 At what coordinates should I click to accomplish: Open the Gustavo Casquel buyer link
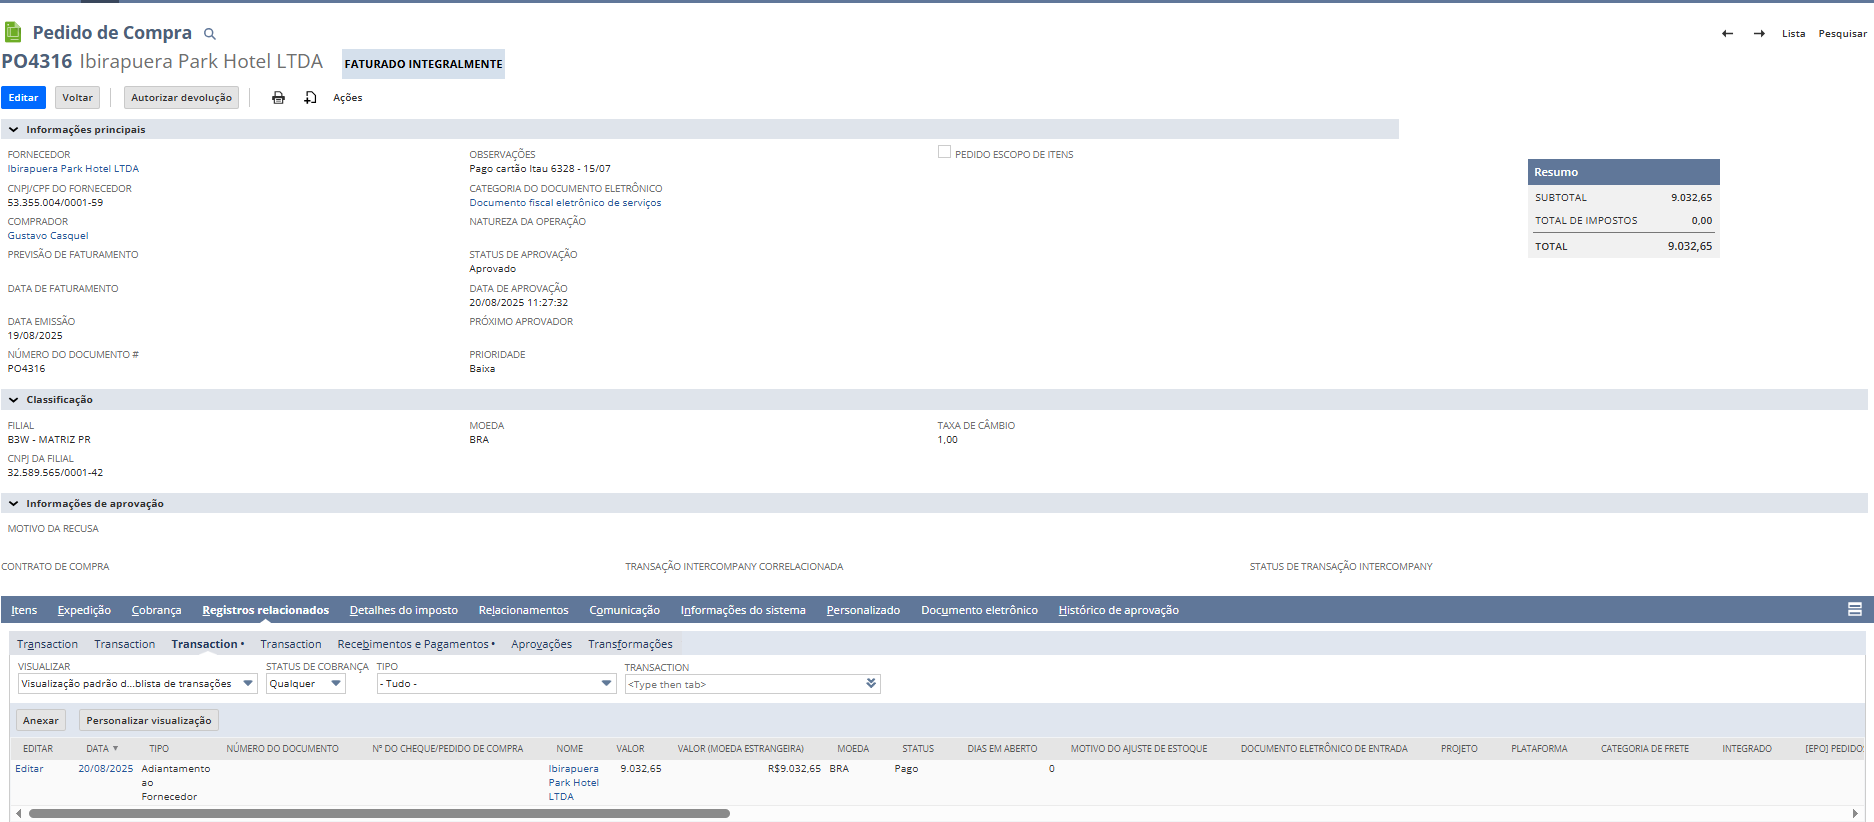tap(48, 236)
